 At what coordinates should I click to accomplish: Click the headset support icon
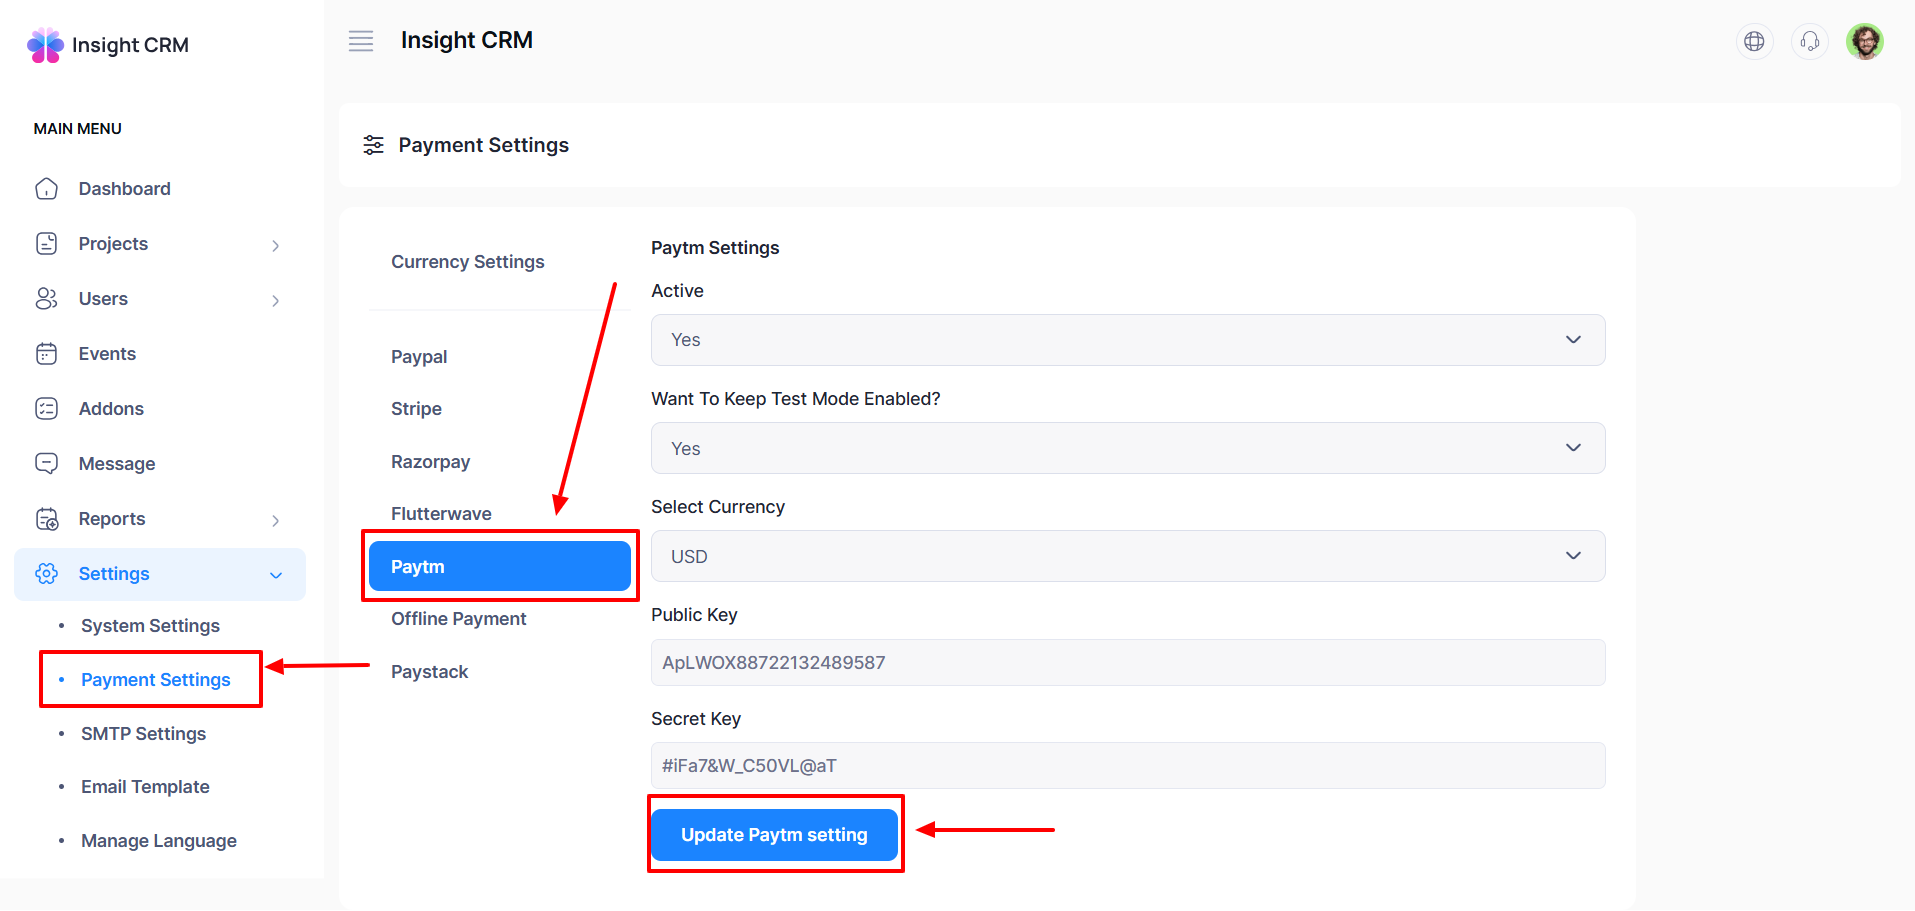[1809, 41]
